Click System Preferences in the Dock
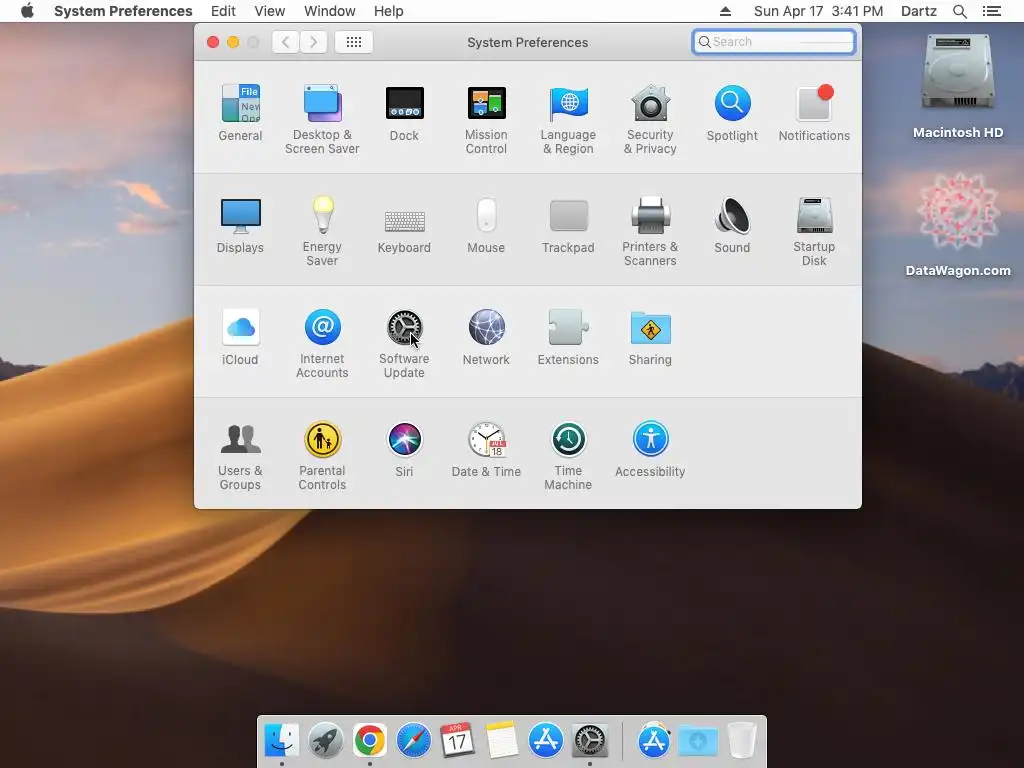Viewport: 1024px width, 768px height. coord(590,740)
